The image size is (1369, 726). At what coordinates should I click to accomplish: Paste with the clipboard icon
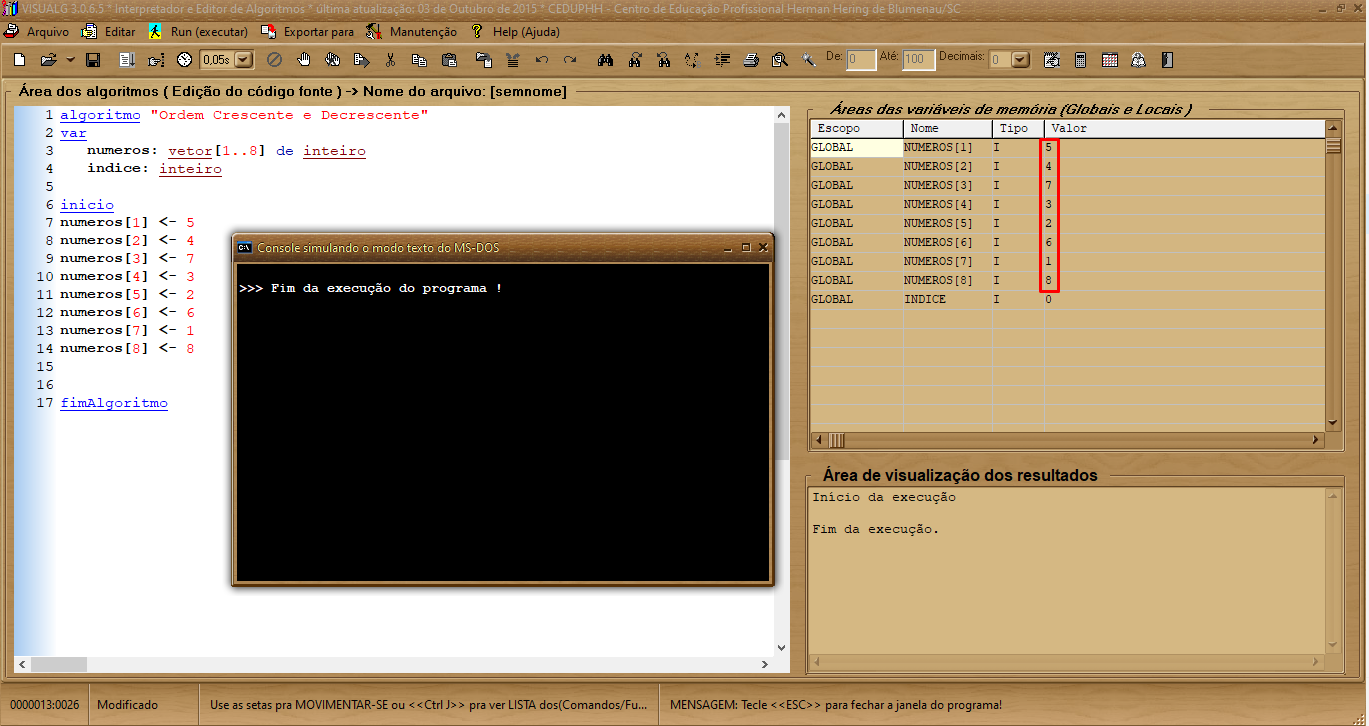tap(449, 60)
